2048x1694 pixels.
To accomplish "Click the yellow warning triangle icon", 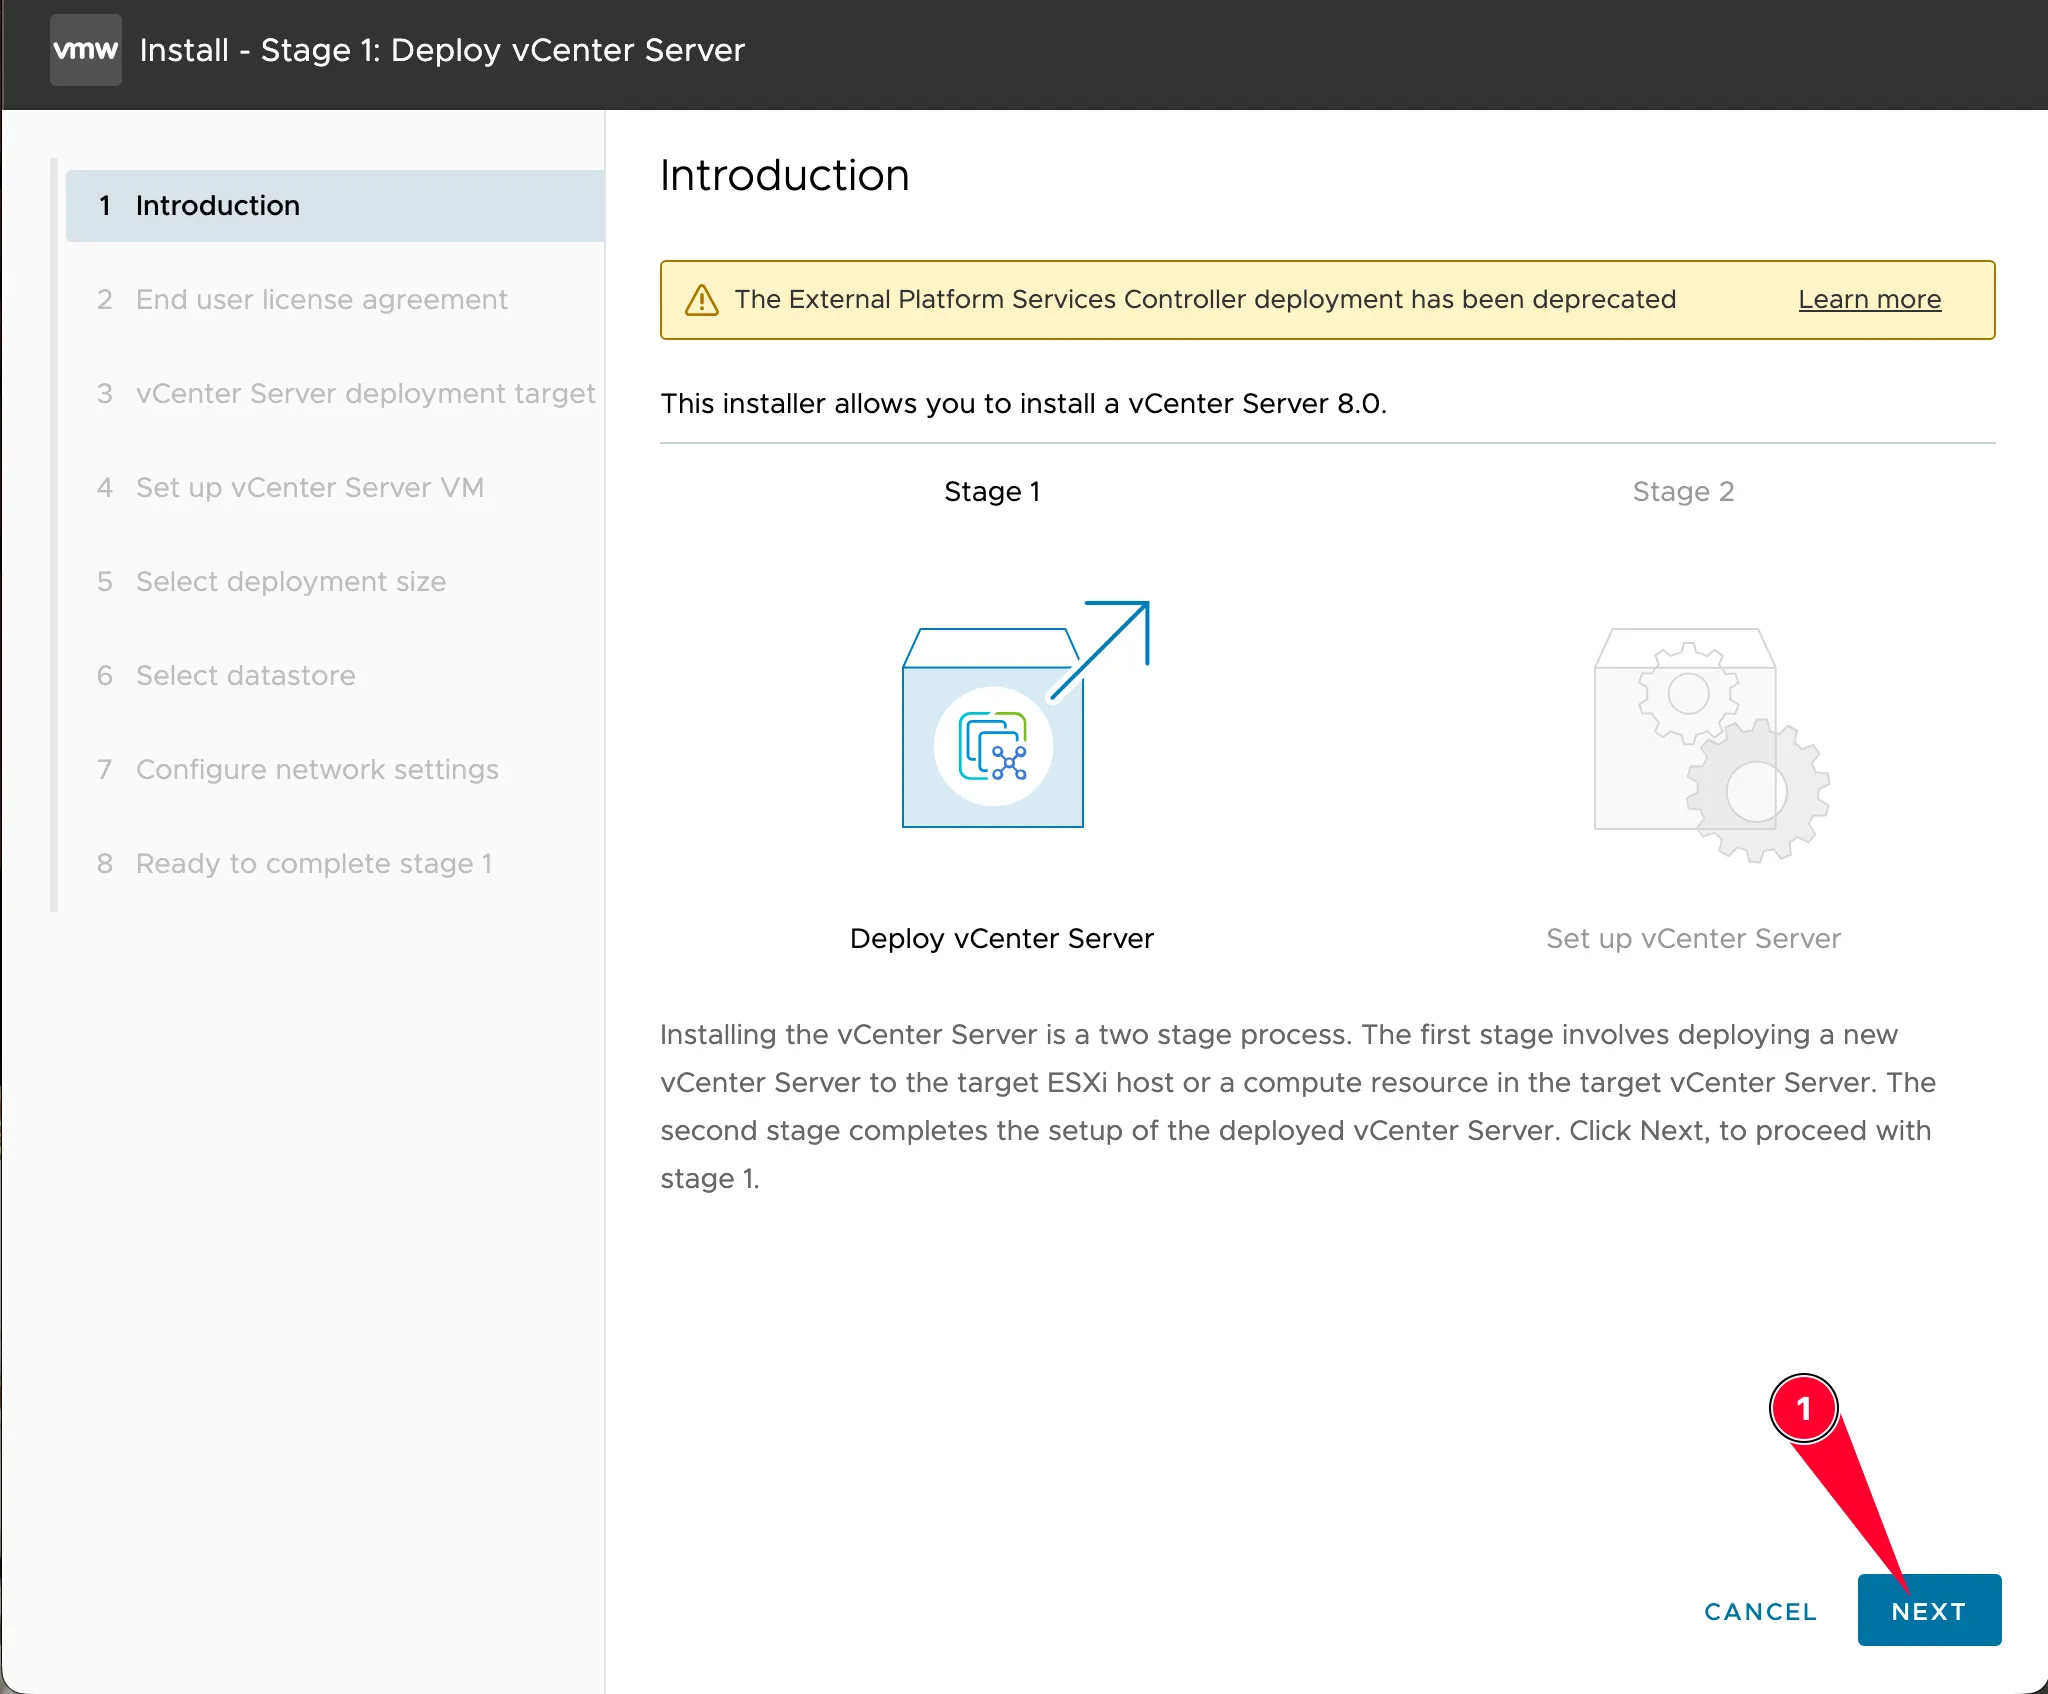I will [702, 300].
